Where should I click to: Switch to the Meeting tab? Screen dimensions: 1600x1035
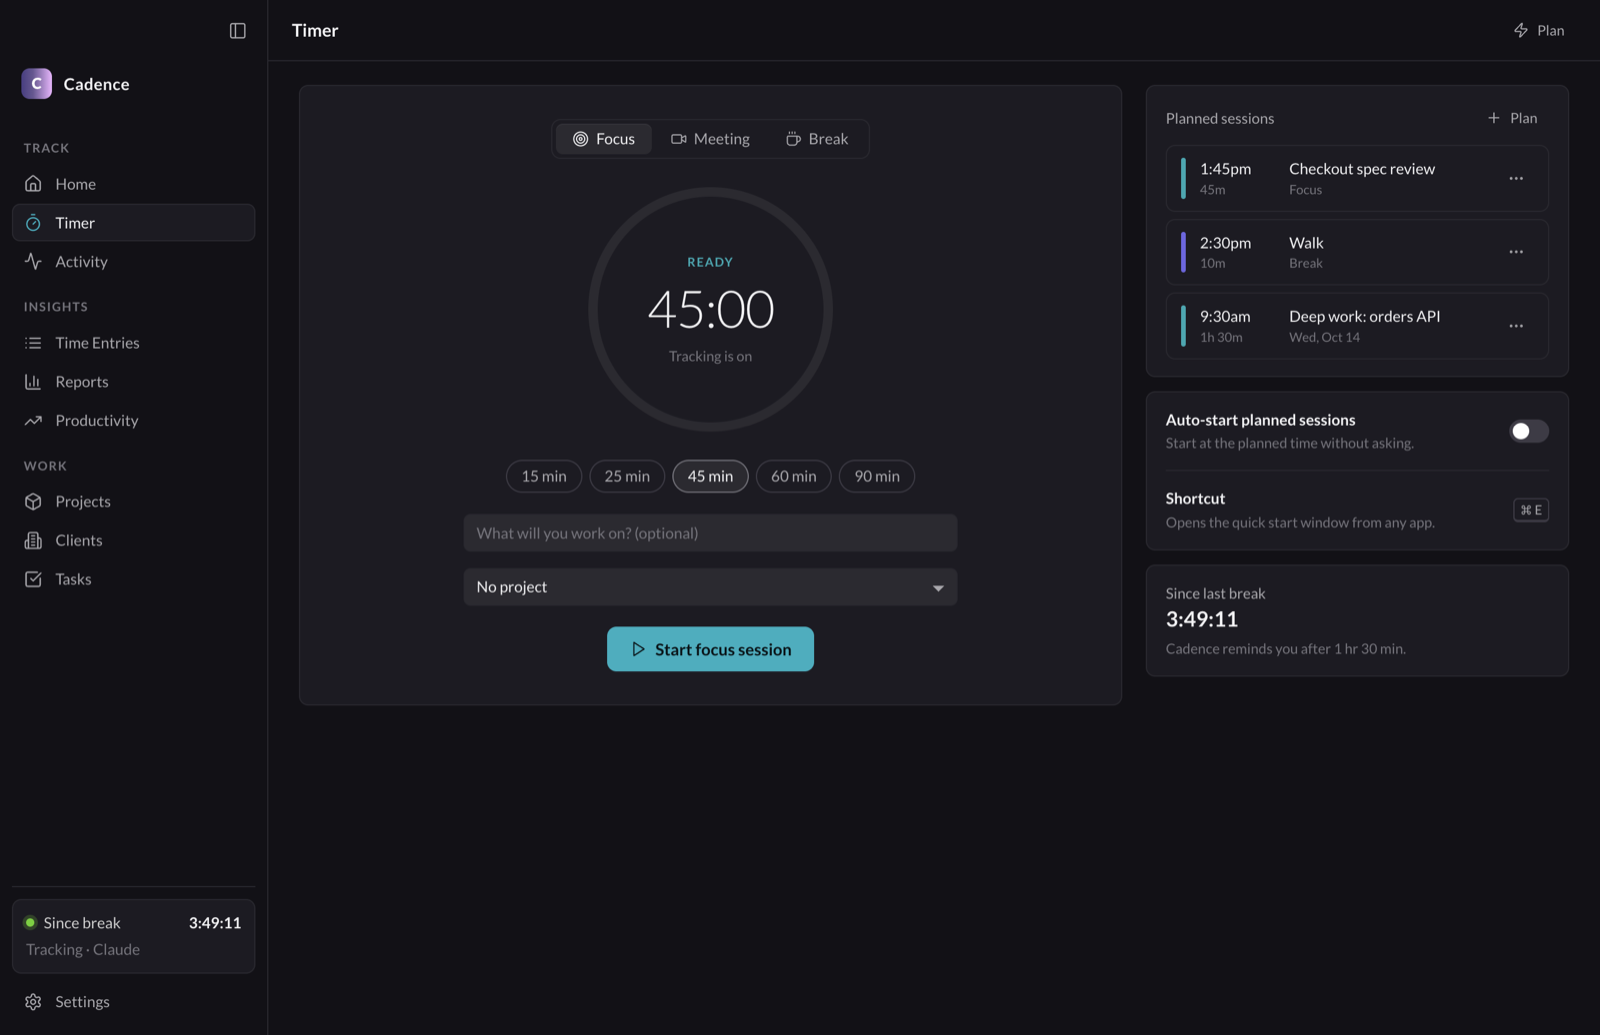click(x=710, y=139)
